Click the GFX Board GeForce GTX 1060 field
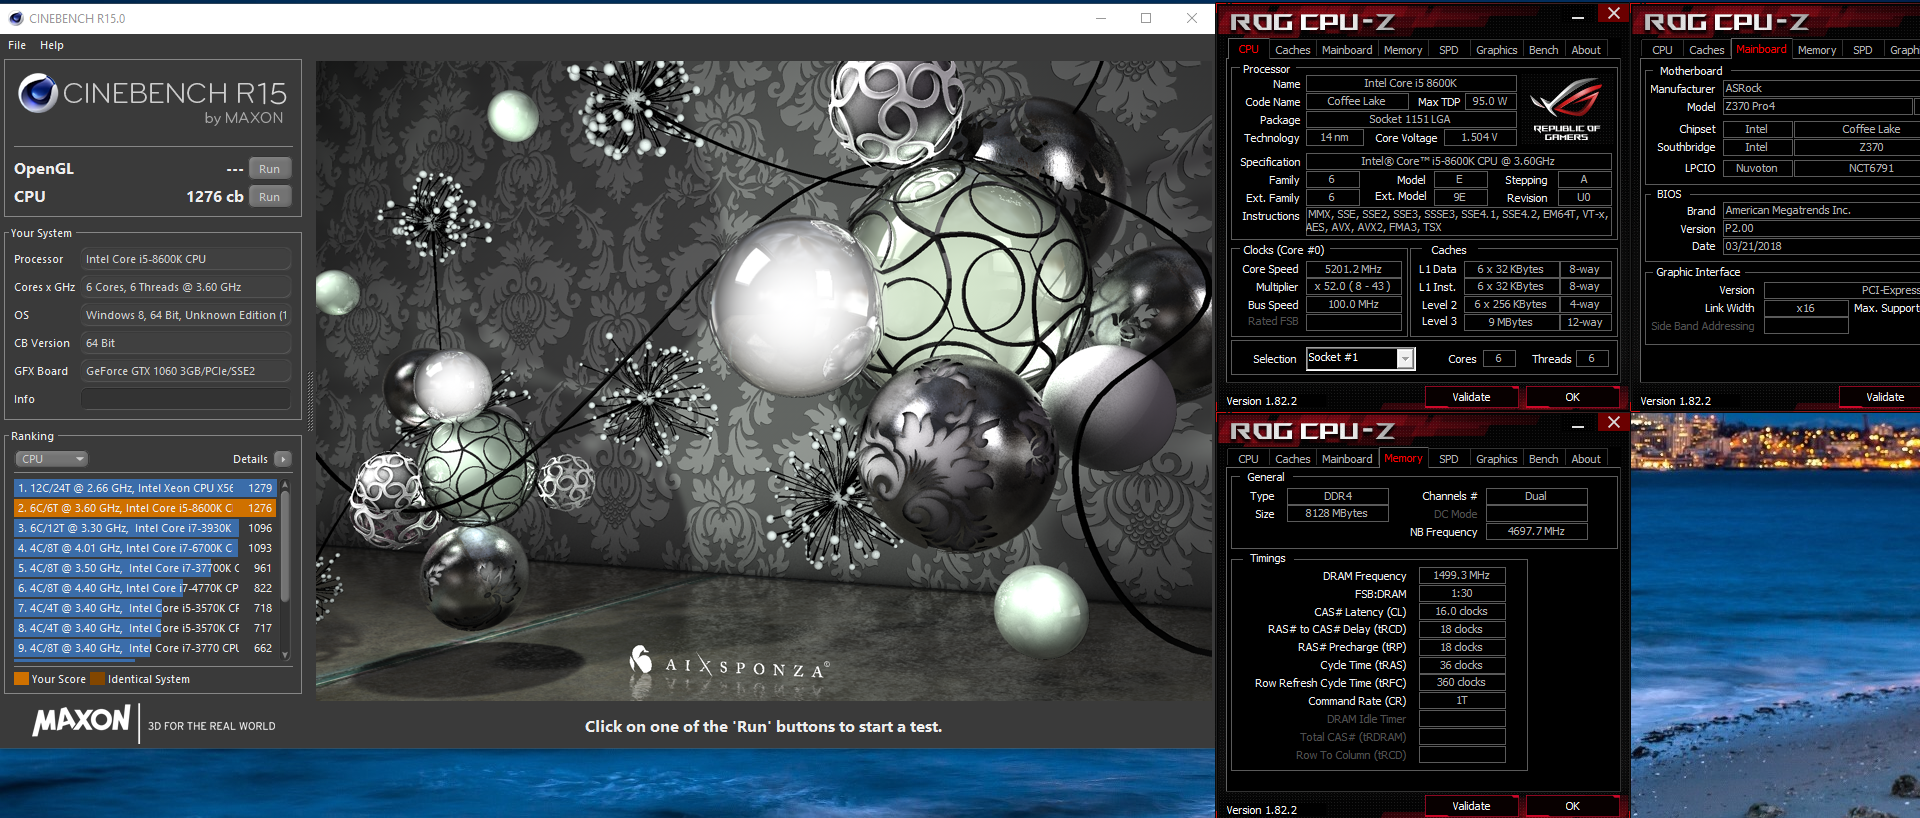Screen dimensions: 1920x818 (186, 371)
